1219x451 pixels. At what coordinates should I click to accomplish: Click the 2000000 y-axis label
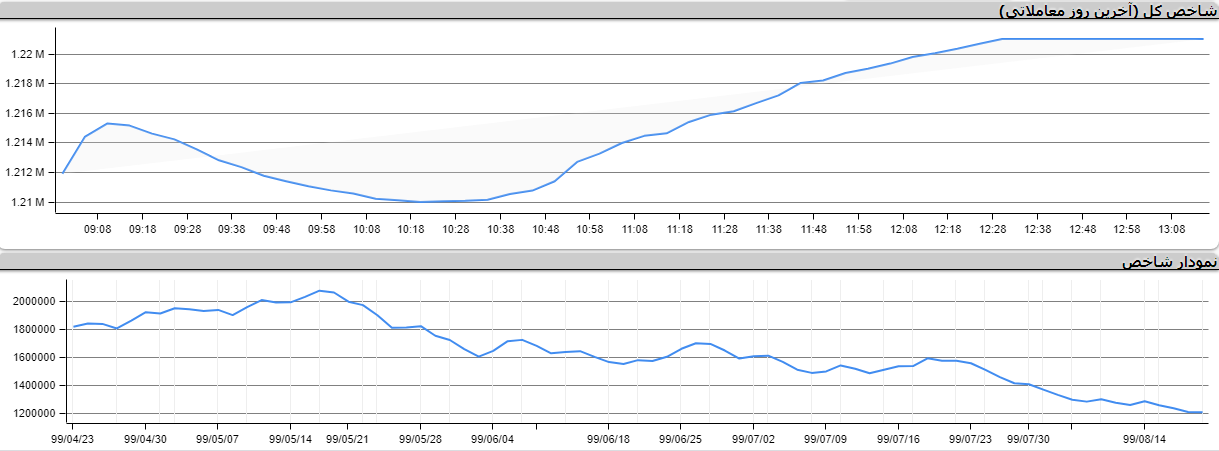[x=34, y=301]
